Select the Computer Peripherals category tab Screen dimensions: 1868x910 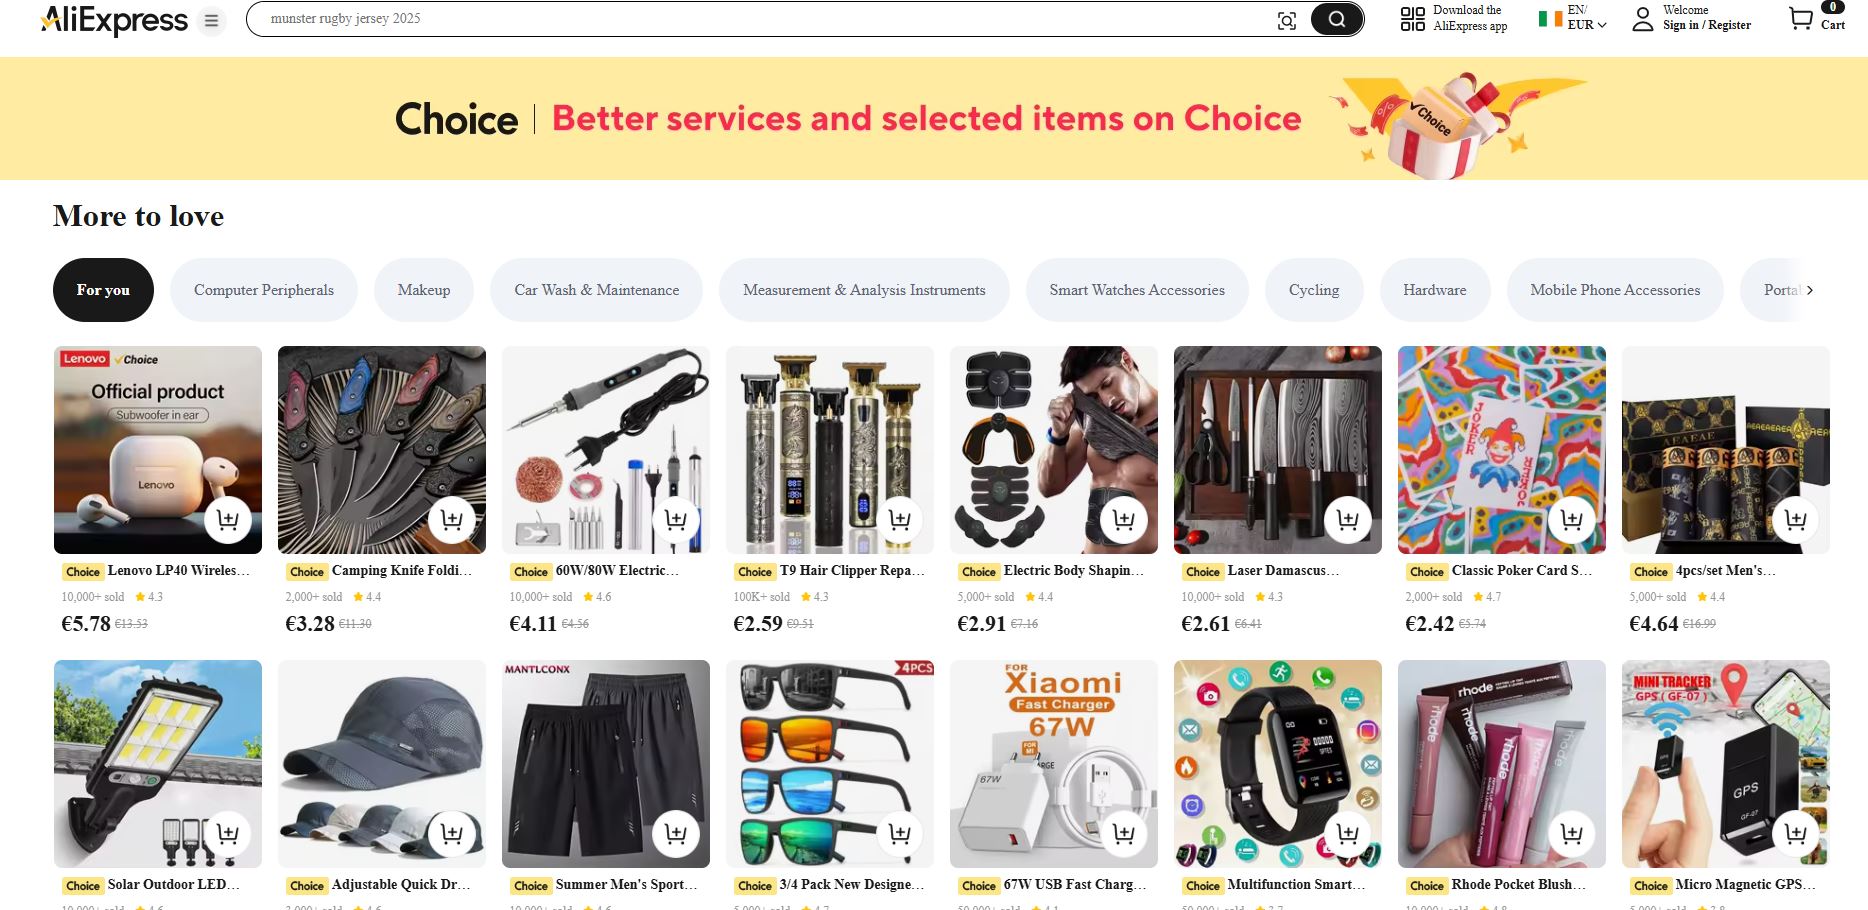[x=264, y=290]
